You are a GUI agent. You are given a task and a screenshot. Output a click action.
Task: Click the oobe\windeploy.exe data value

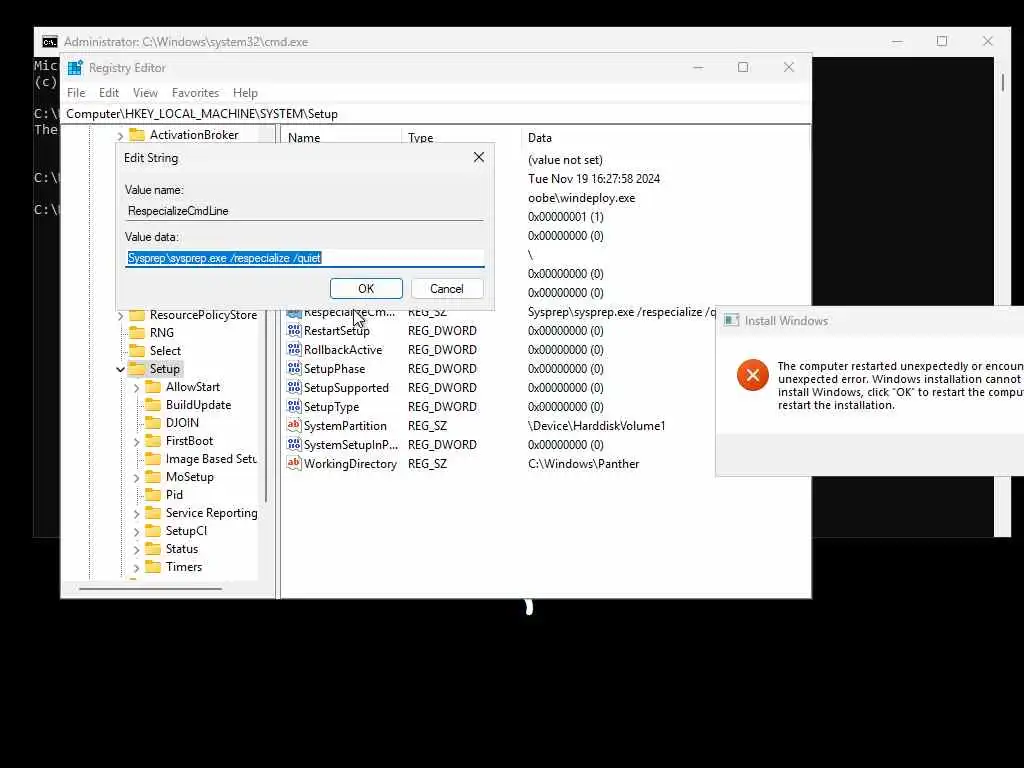pos(581,198)
